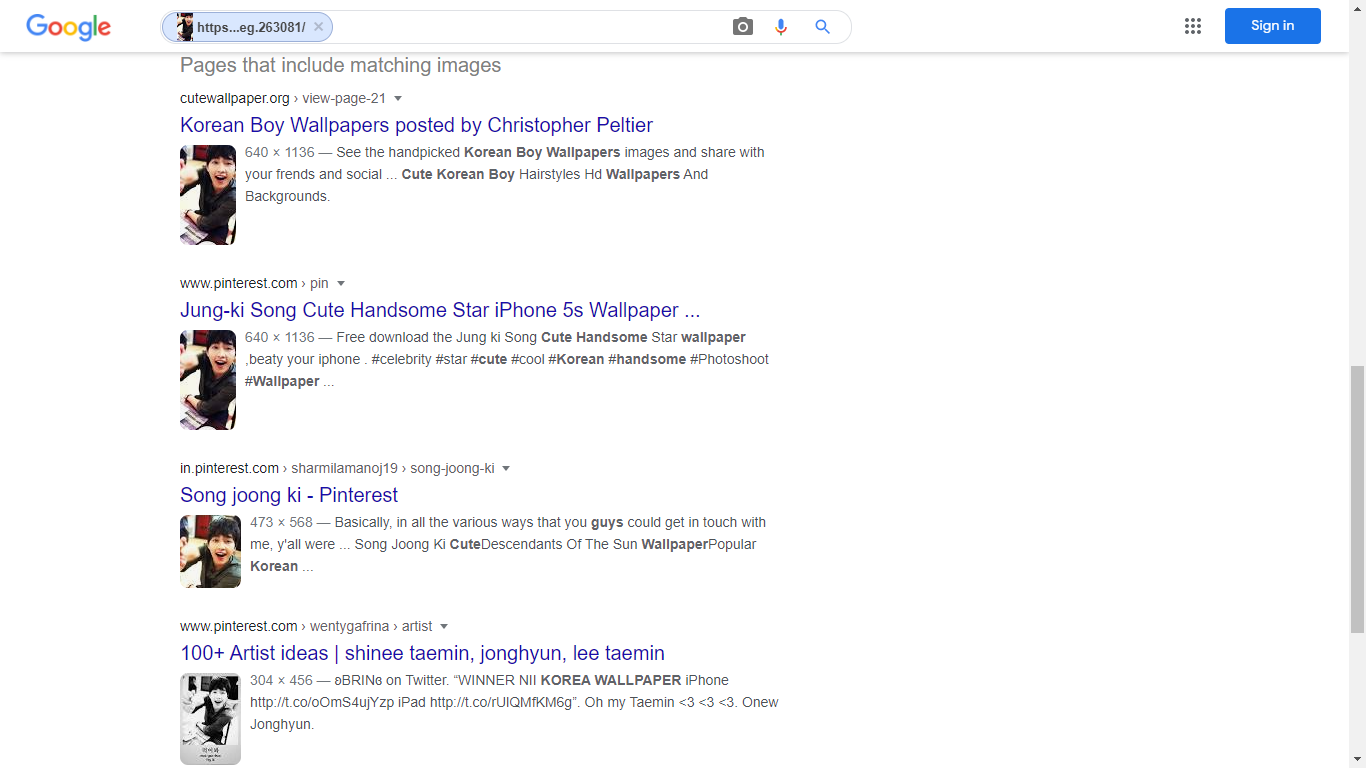Viewport: 1366px width, 768px height.
Task: Click www.pinterest.com › wentygafrina › artist breadcrumb
Action: click(306, 626)
